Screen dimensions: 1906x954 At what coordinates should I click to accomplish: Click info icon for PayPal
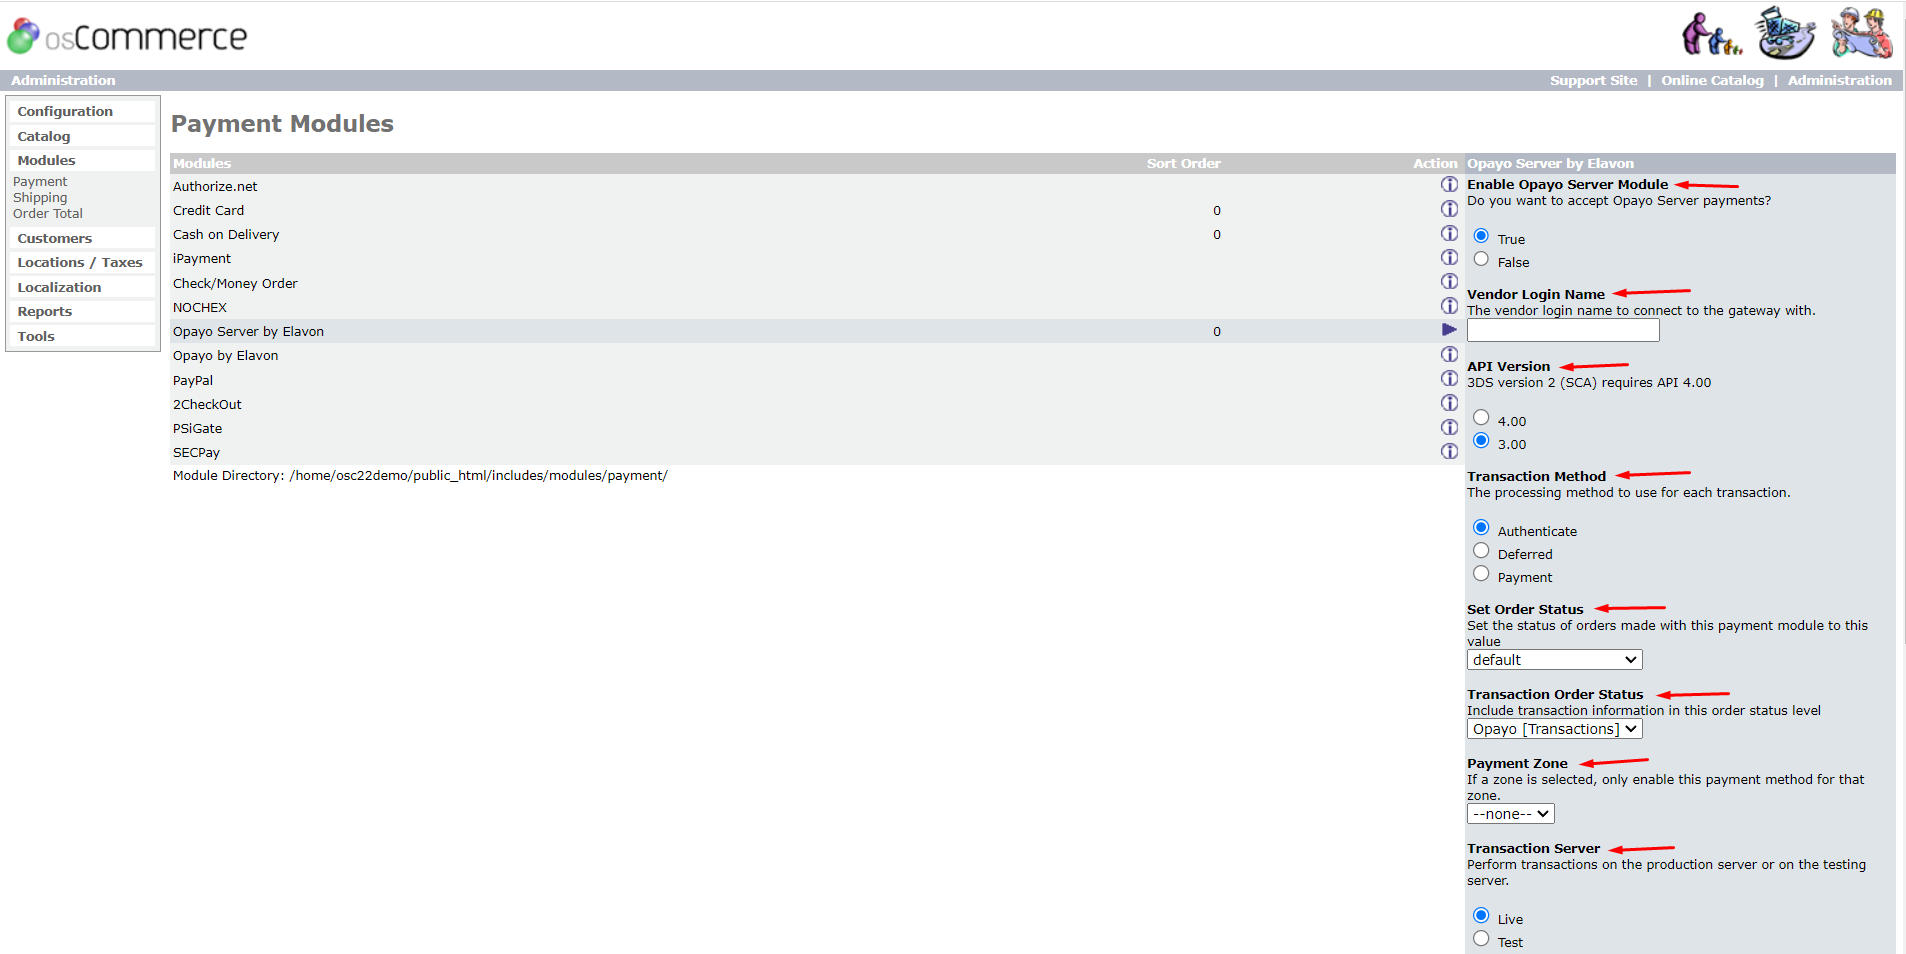coord(1449,379)
